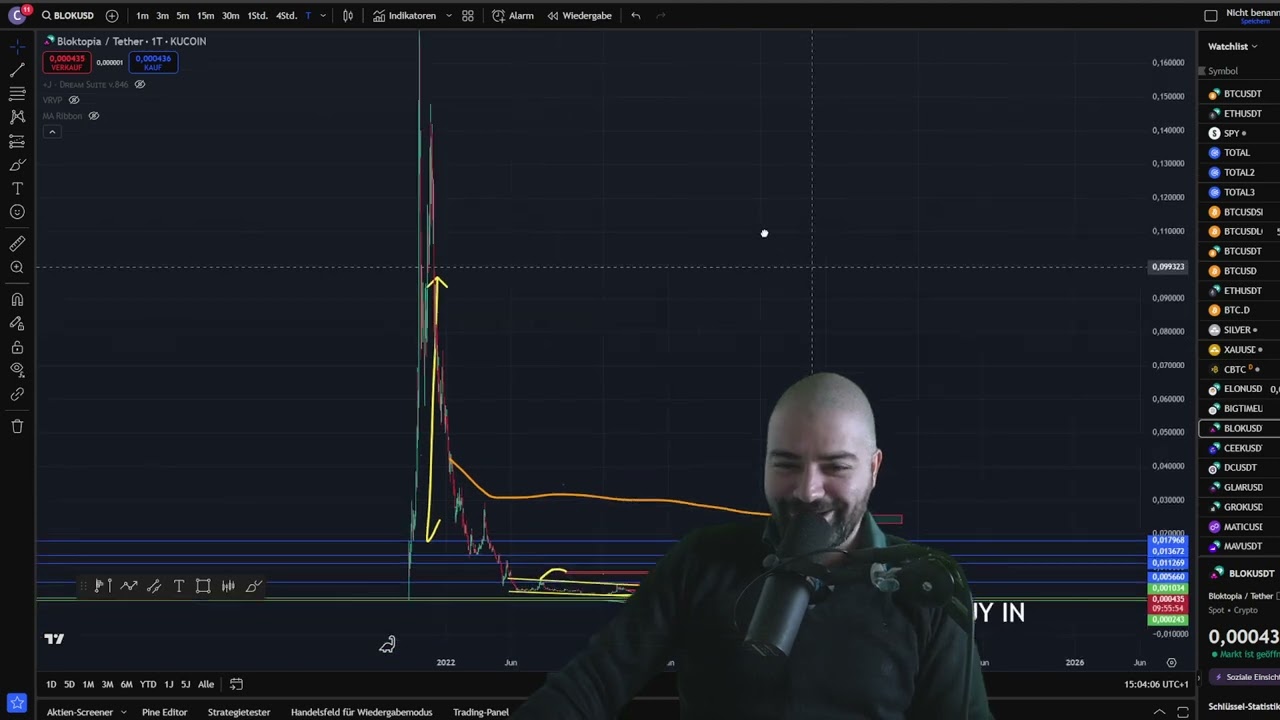The image size is (1280, 720).
Task: Select the trend line tool
Action: [17, 70]
